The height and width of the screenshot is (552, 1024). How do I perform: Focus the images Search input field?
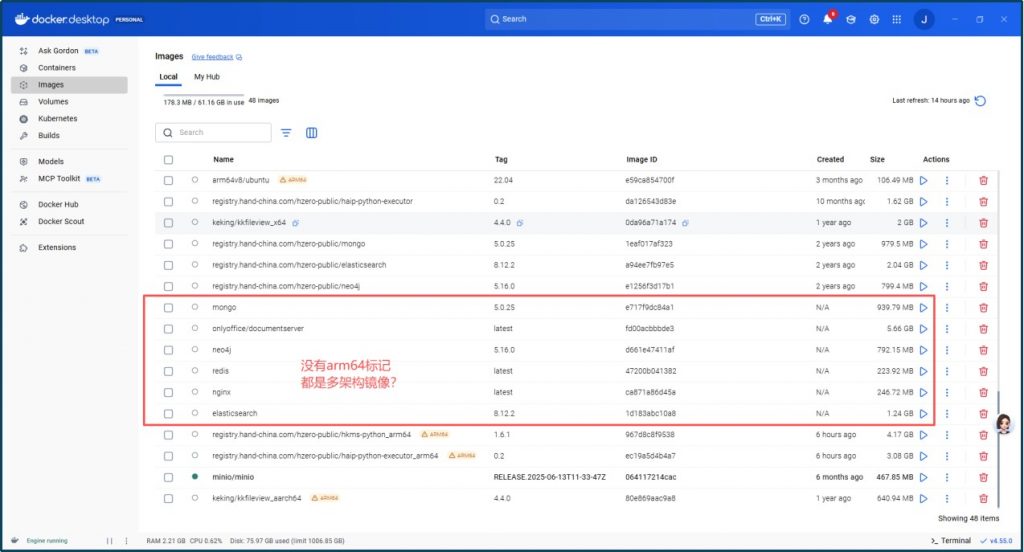coord(222,133)
